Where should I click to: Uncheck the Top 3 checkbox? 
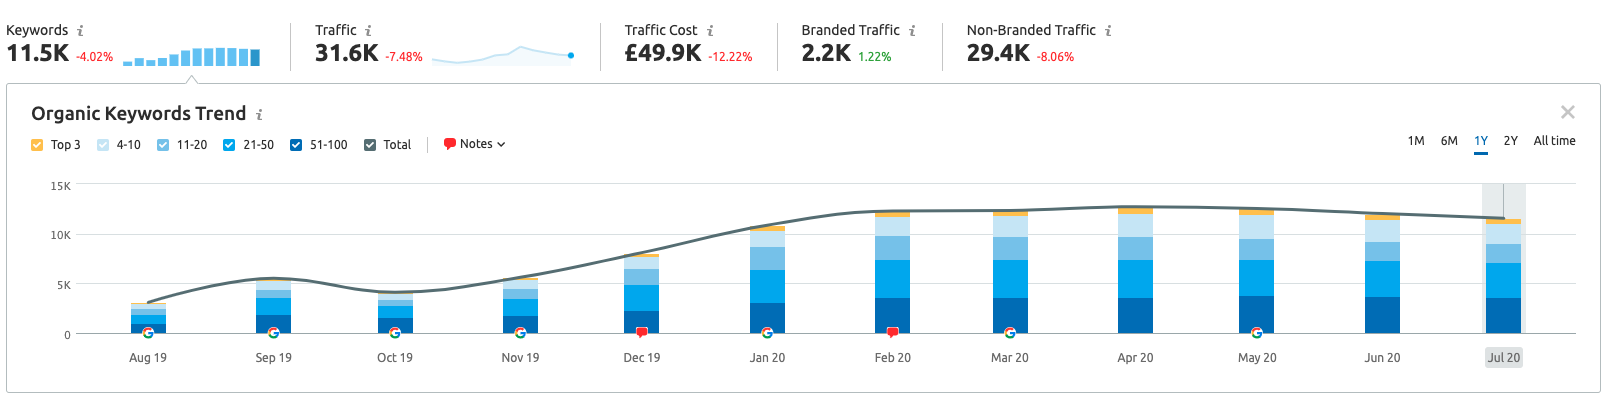[x=37, y=145]
